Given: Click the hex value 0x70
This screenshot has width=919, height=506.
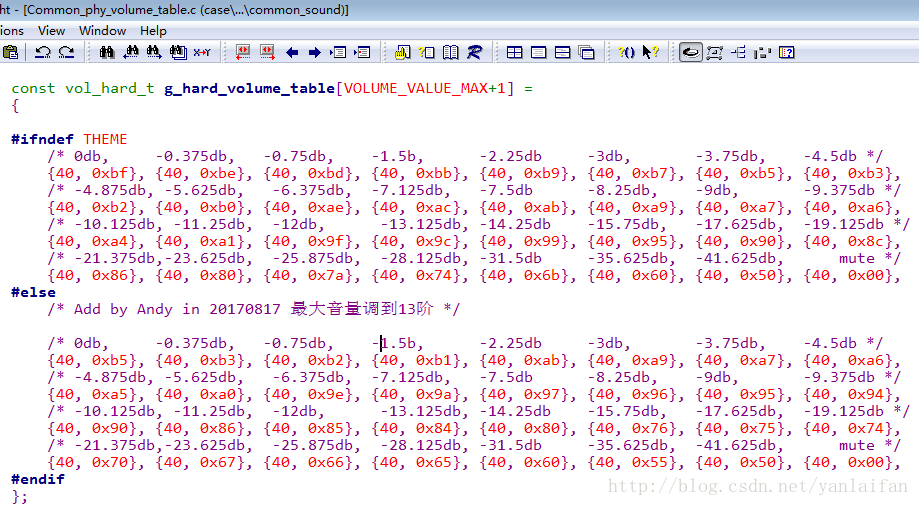Looking at the screenshot, I should (110, 463).
